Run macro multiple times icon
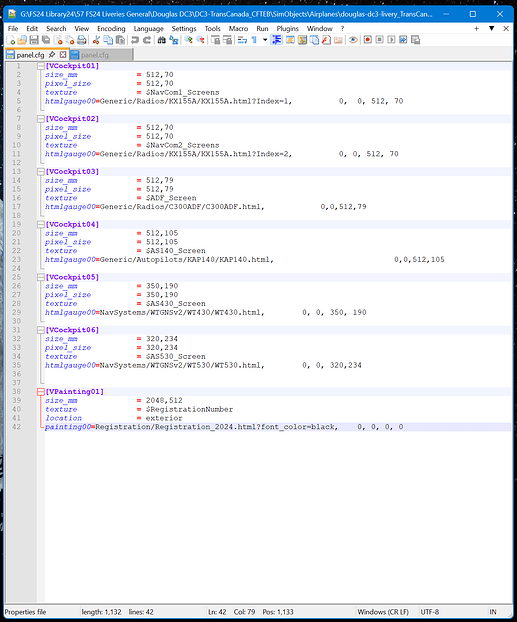517x622 pixels. (x=403, y=40)
